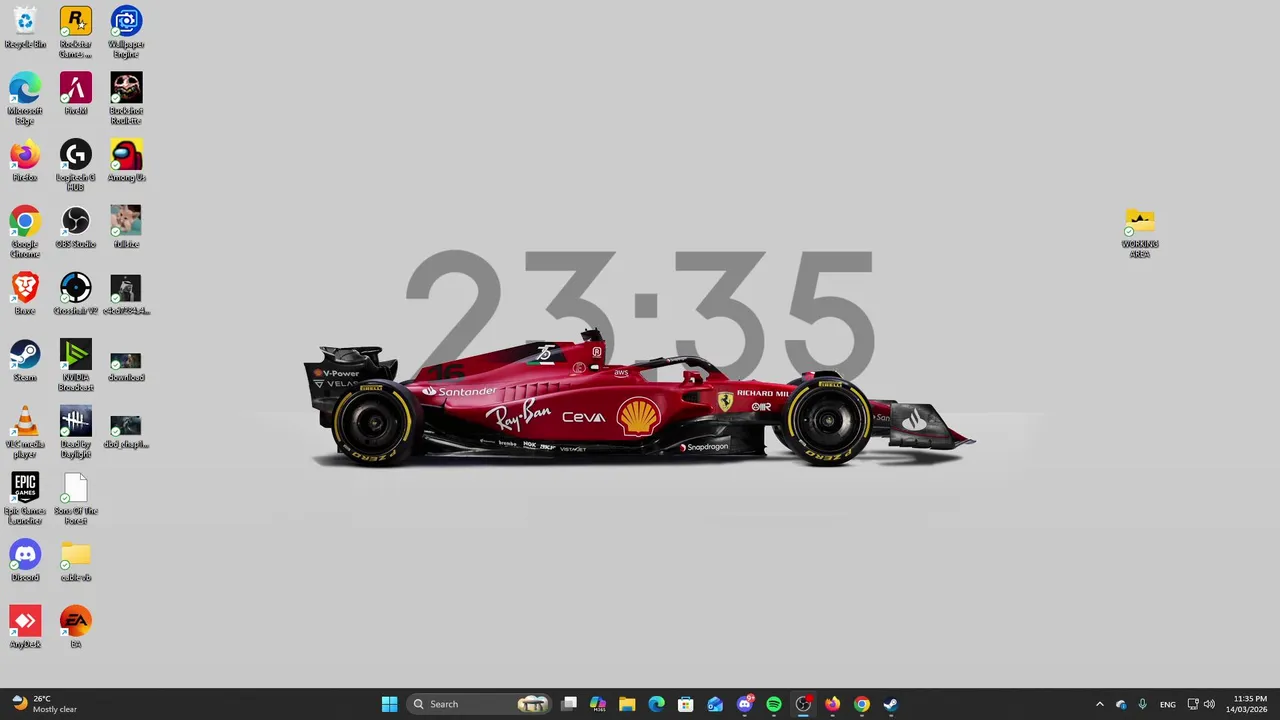Image resolution: width=1280 pixels, height=720 pixels.
Task: Open the volume control in system tray
Action: click(1209, 704)
